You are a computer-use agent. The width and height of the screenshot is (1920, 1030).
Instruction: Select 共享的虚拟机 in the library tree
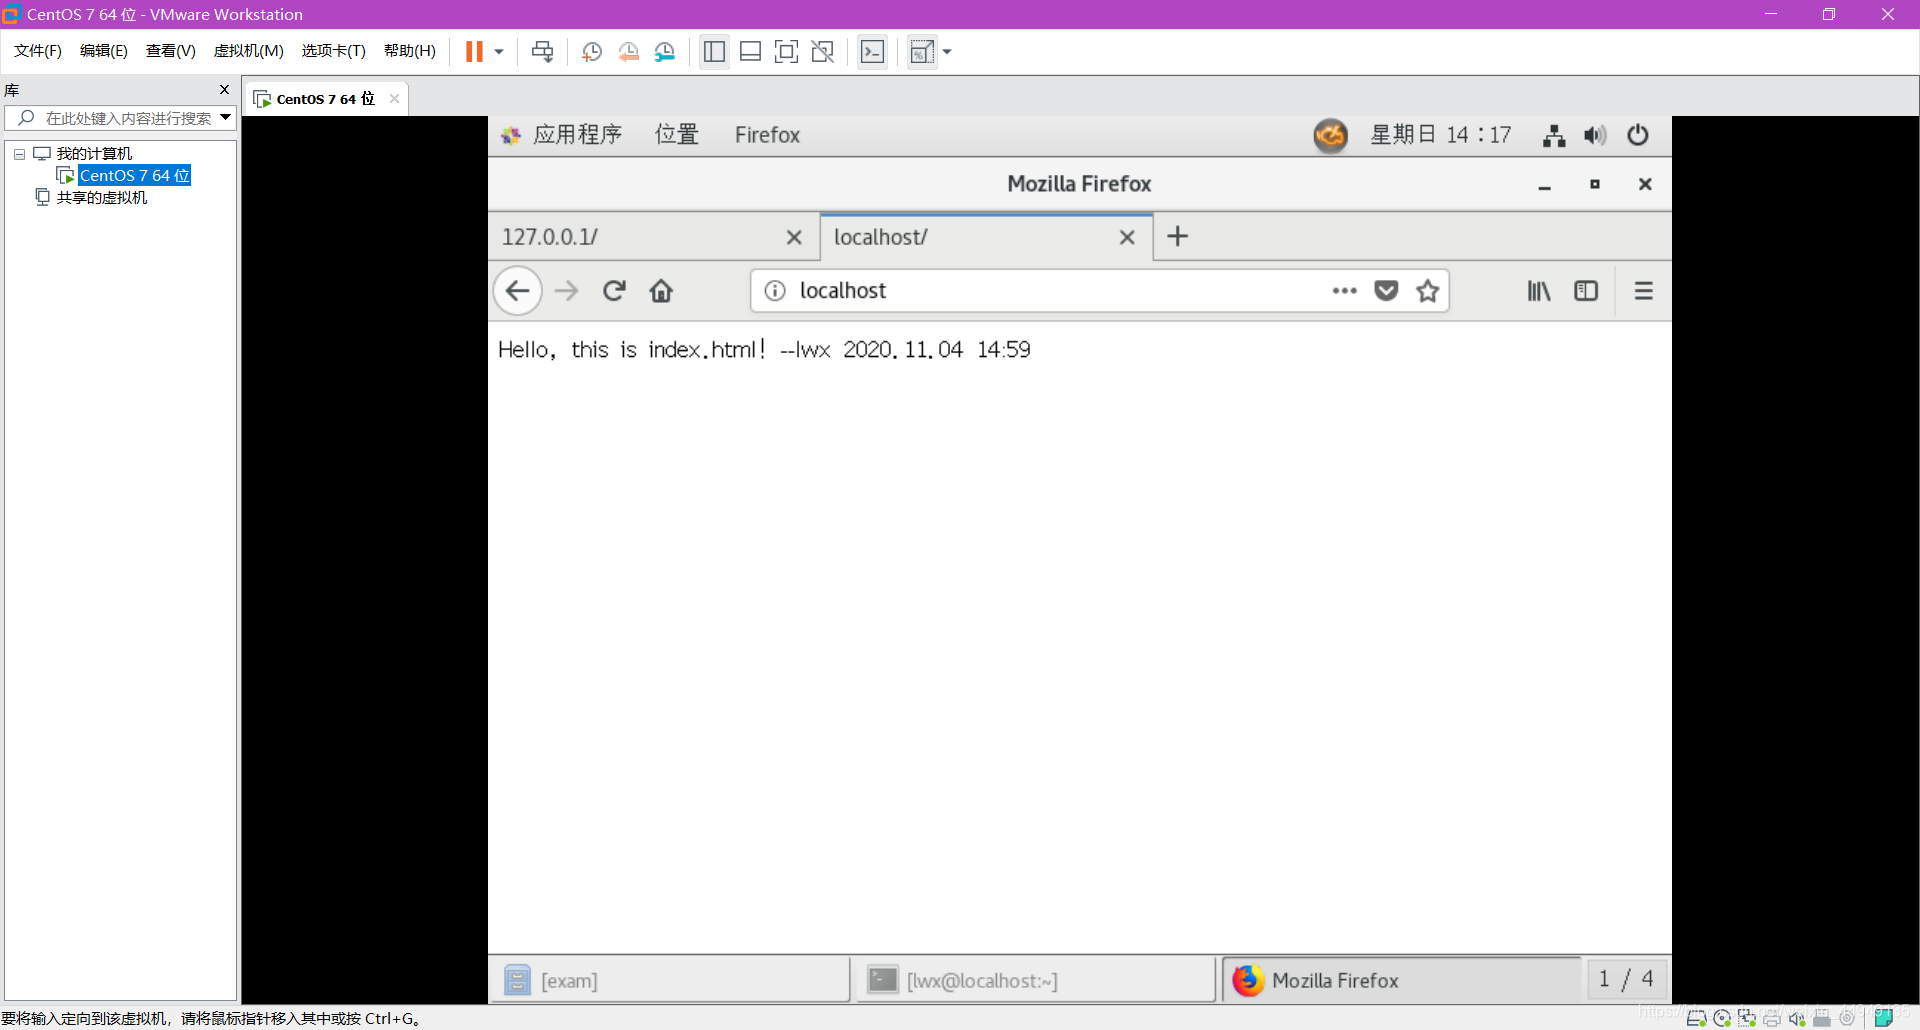pyautogui.click(x=102, y=197)
